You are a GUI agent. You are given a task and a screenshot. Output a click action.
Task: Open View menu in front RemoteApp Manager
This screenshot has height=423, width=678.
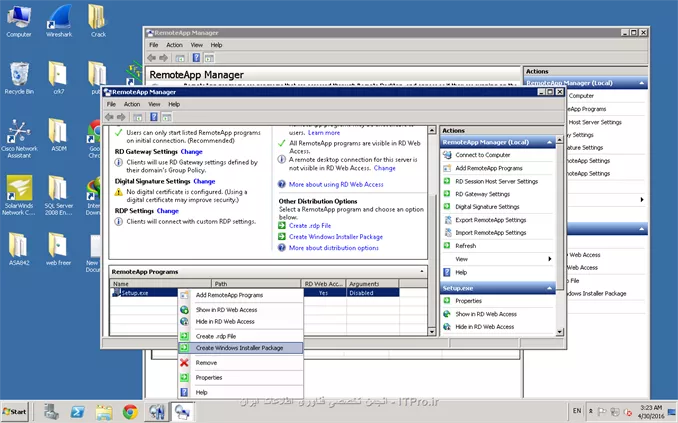pyautogui.click(x=154, y=104)
